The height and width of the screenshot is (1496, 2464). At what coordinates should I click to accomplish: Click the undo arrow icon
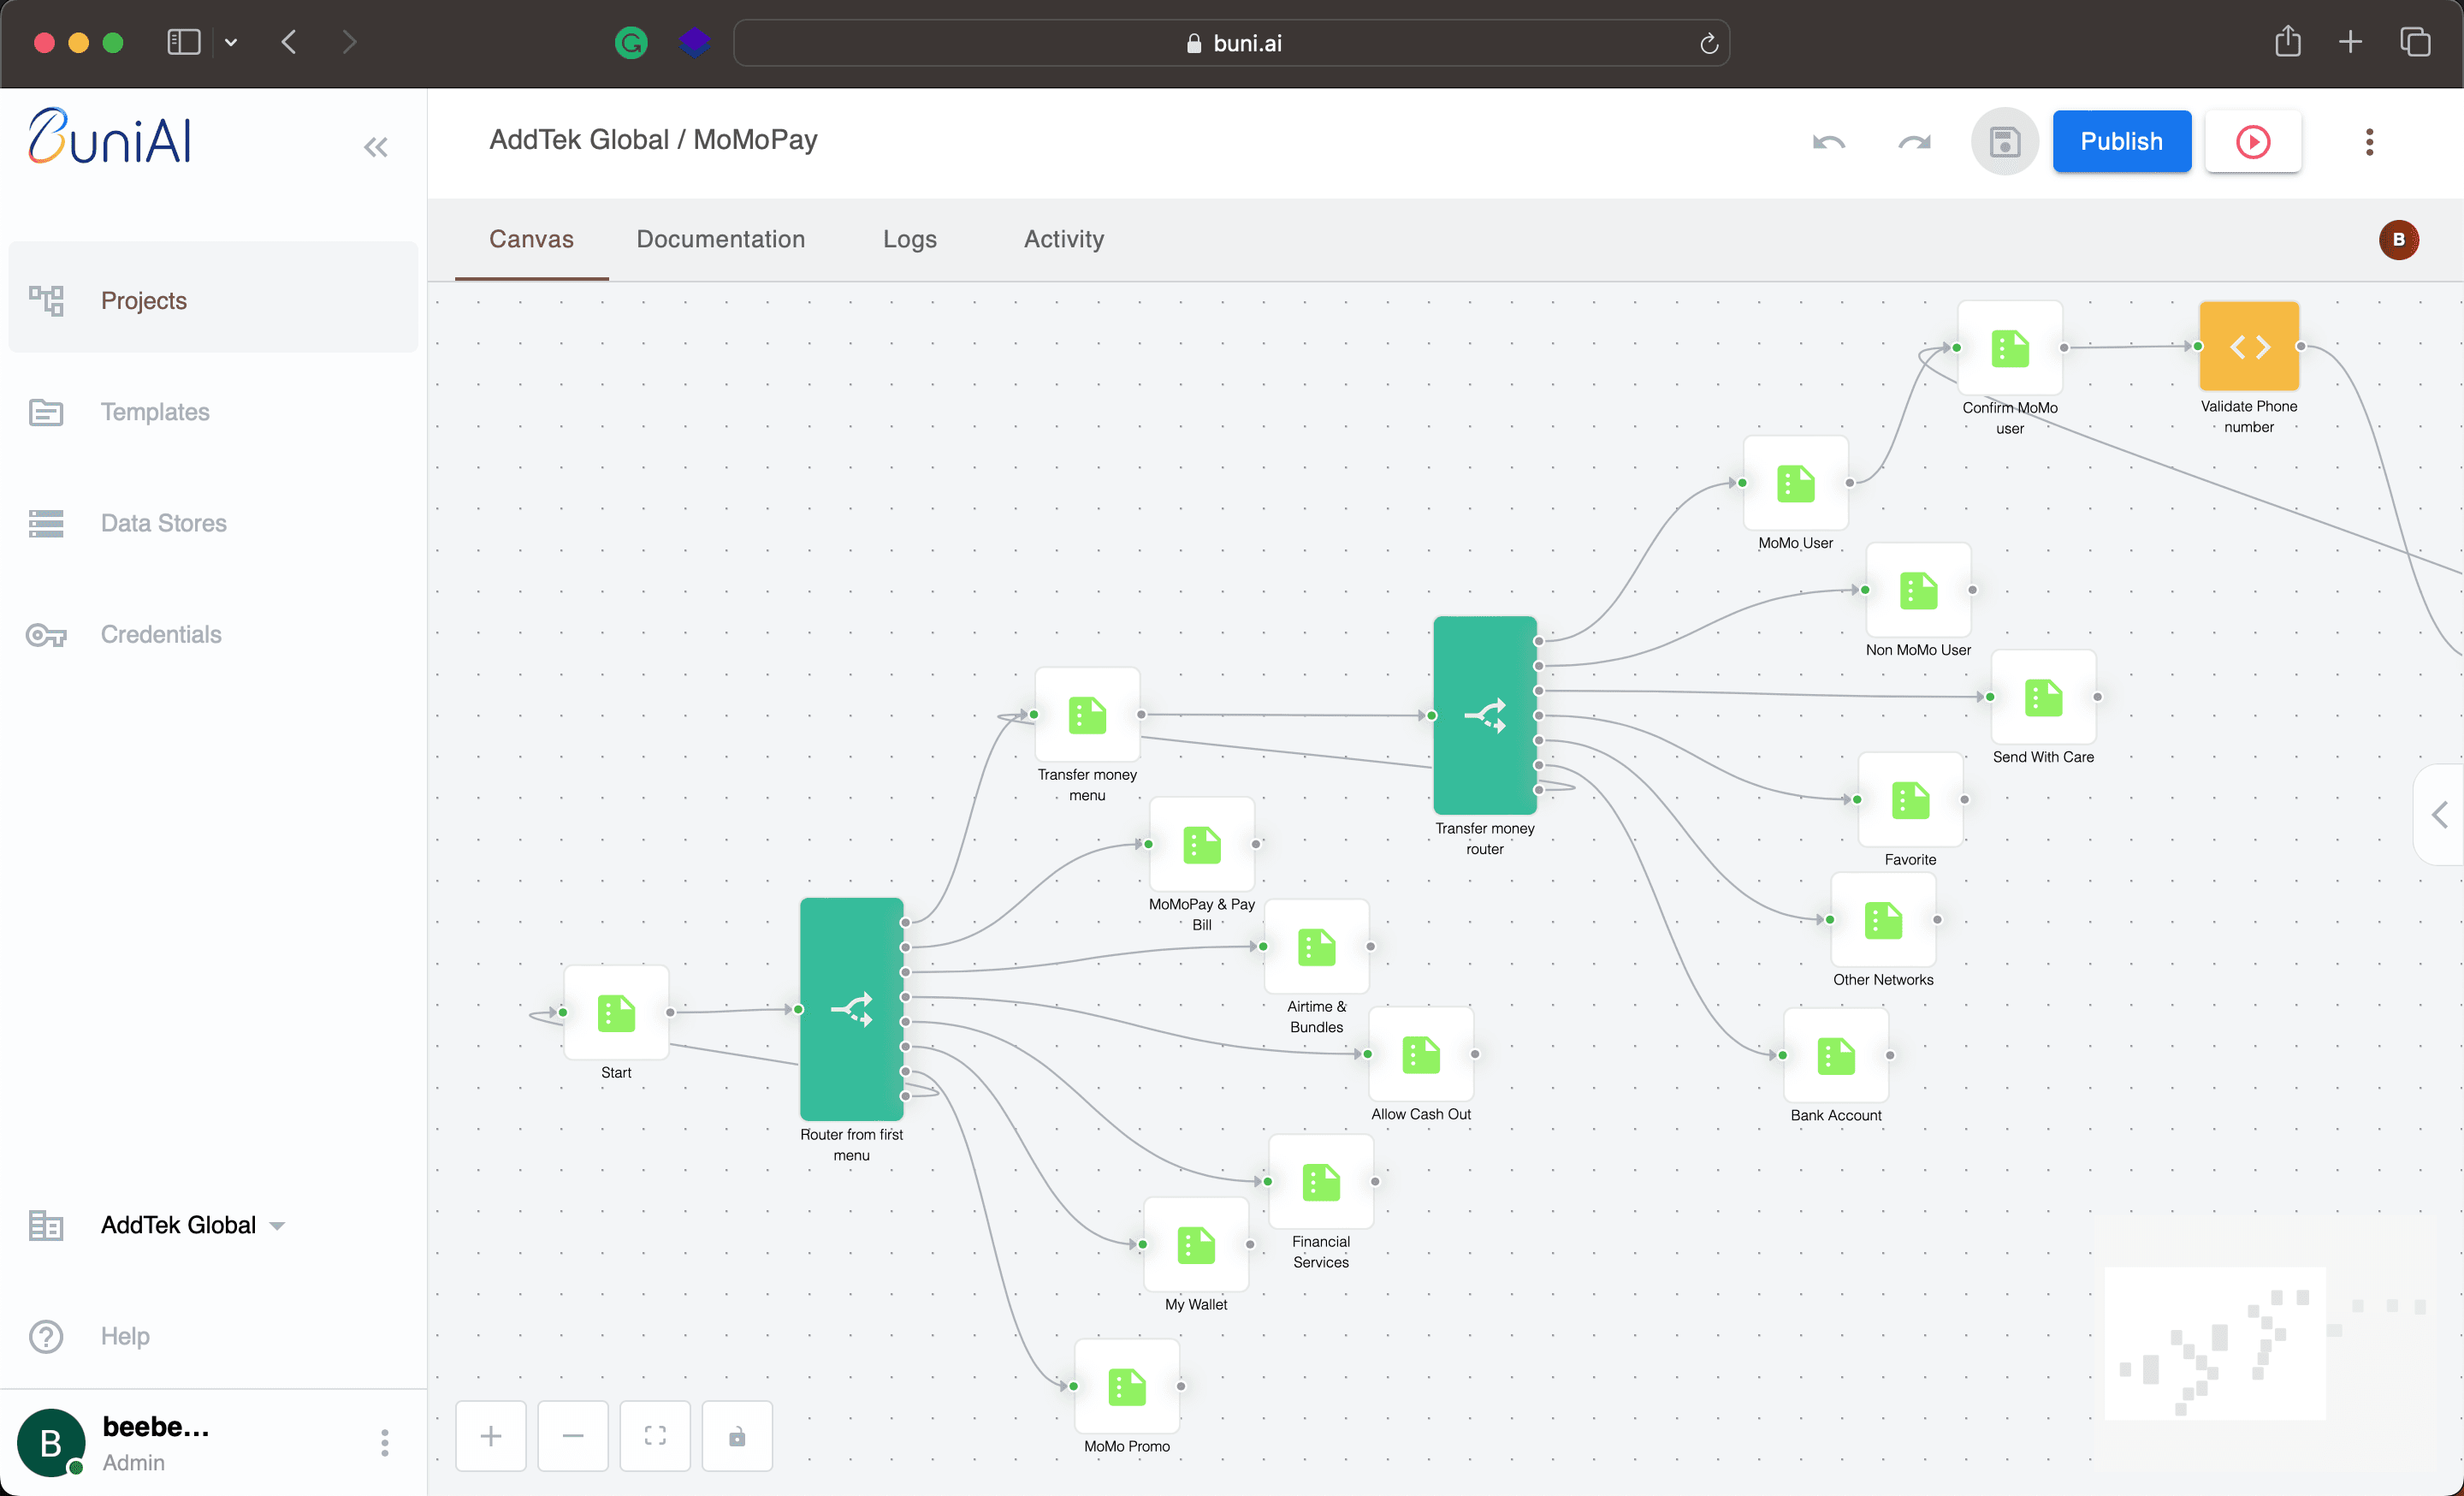pyautogui.click(x=1829, y=142)
